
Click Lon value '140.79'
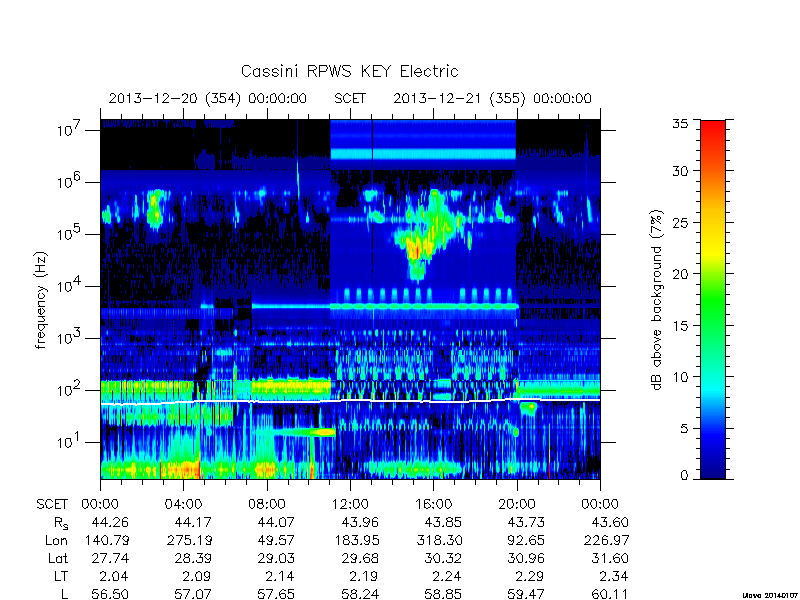coord(107,540)
